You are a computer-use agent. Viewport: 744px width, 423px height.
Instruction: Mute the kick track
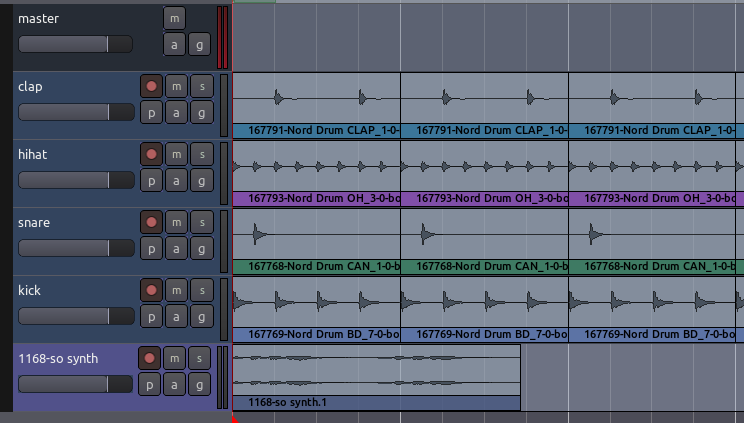point(177,290)
